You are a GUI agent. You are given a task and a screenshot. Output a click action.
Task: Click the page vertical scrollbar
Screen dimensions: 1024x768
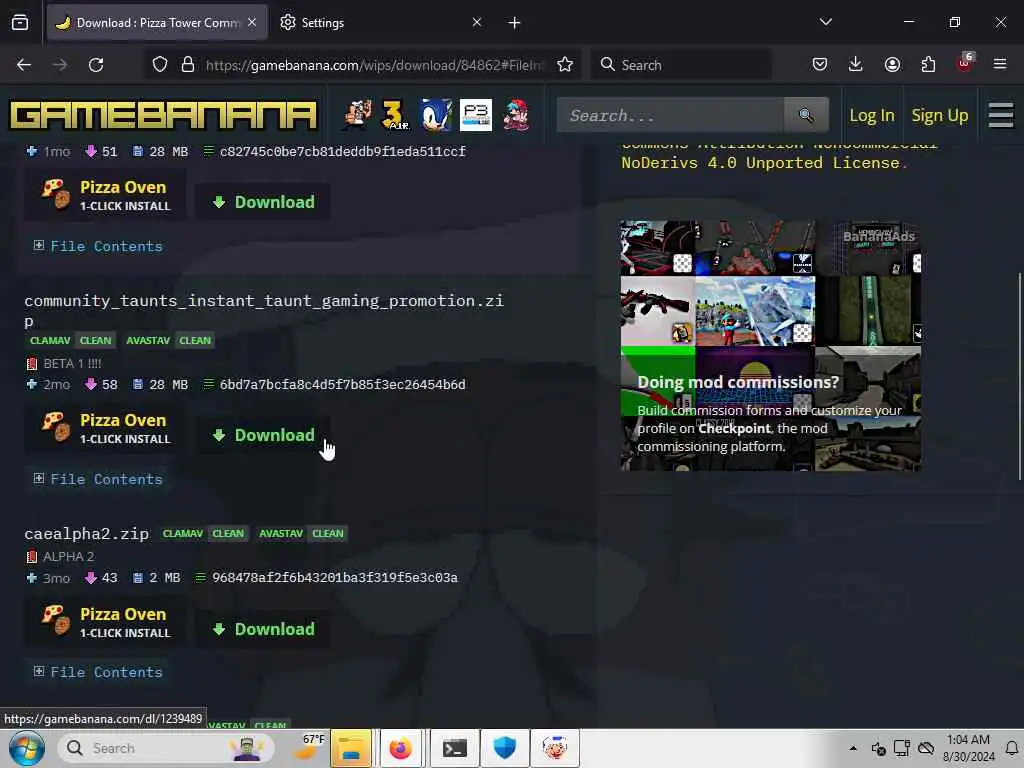(x=1020, y=377)
